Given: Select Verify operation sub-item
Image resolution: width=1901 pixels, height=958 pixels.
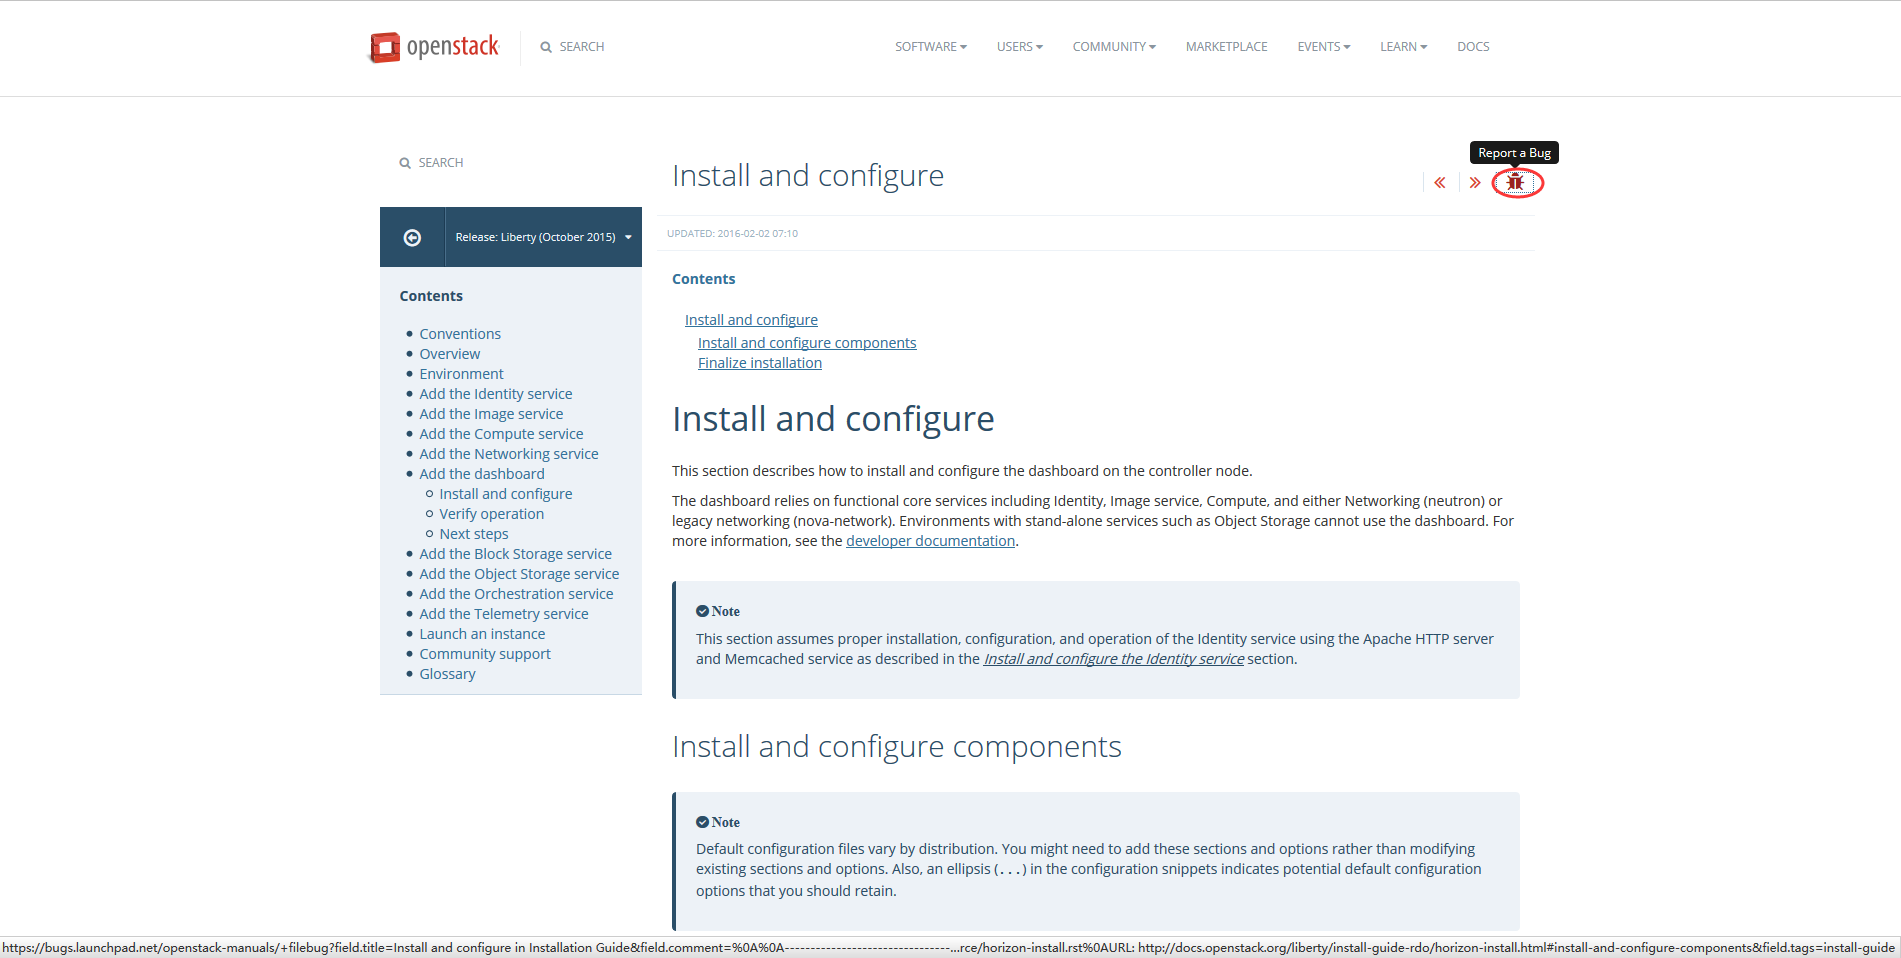Looking at the screenshot, I should coord(492,514).
